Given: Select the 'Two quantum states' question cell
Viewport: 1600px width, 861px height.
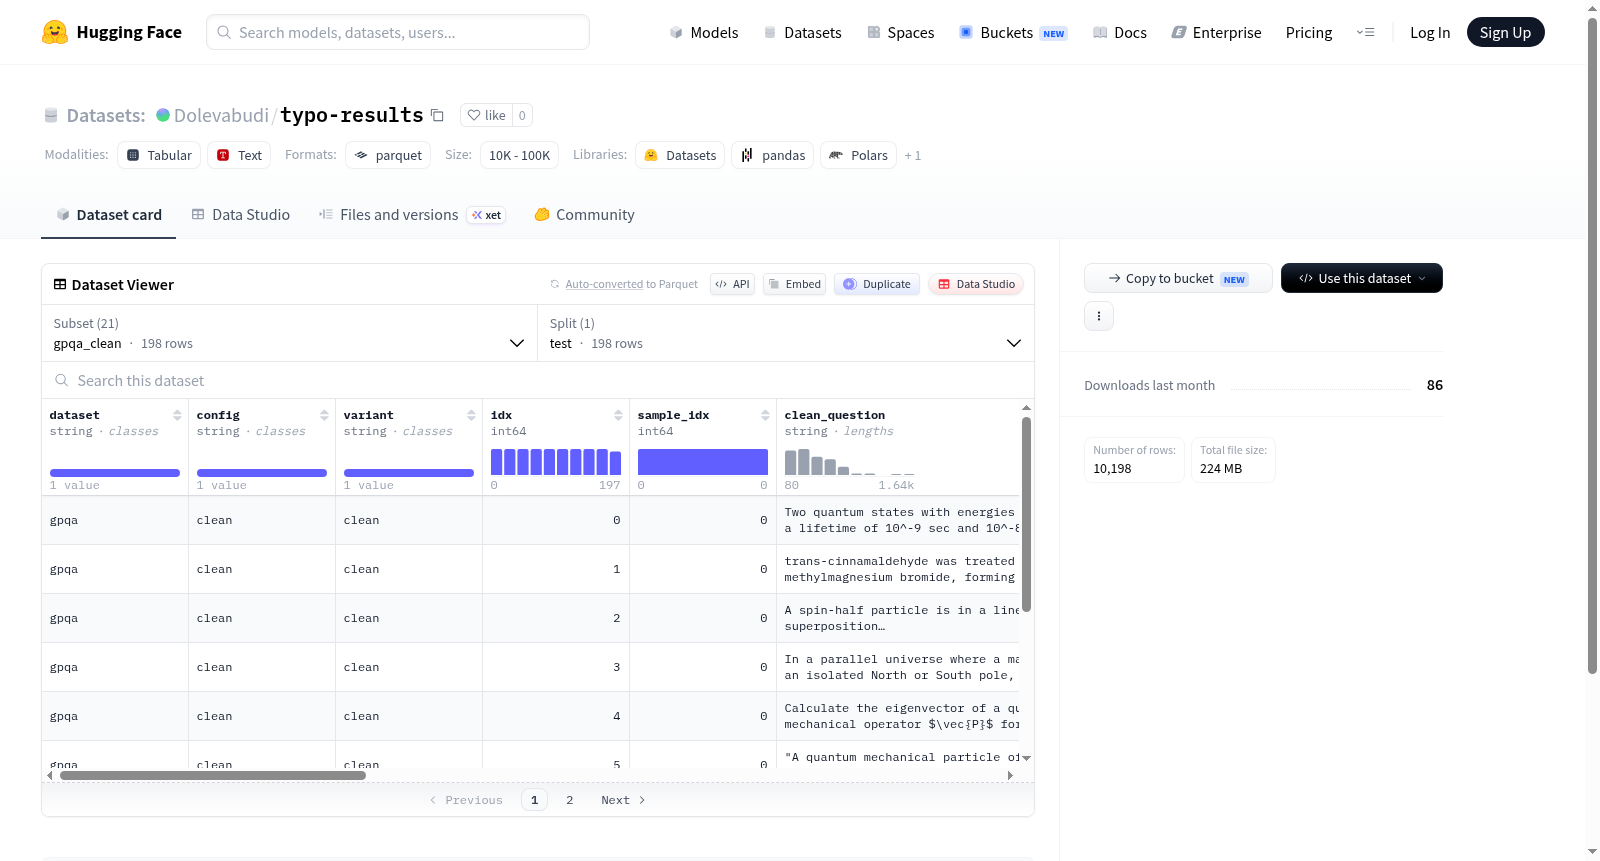Looking at the screenshot, I should [x=900, y=520].
